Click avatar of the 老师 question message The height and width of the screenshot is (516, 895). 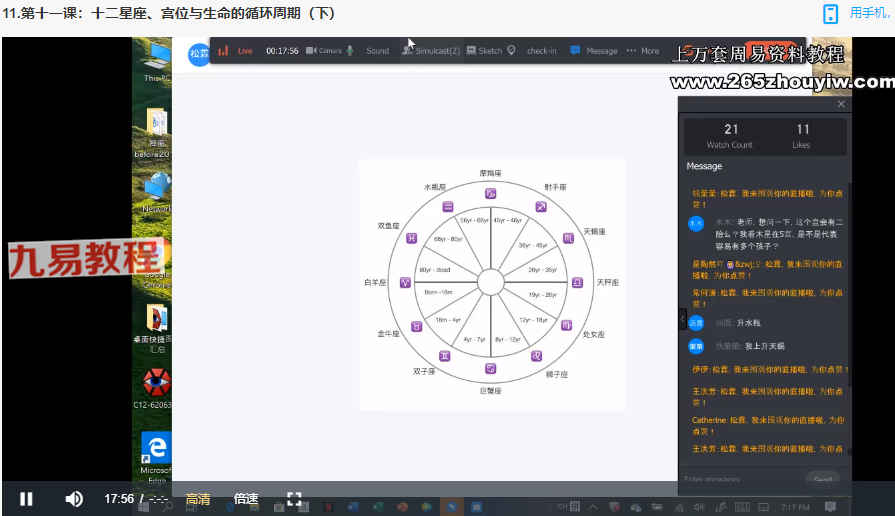pos(696,223)
